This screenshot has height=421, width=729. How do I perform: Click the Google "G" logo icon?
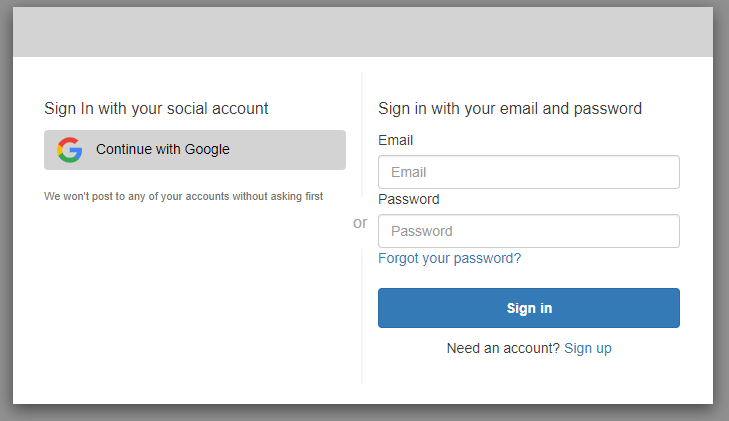coord(69,150)
